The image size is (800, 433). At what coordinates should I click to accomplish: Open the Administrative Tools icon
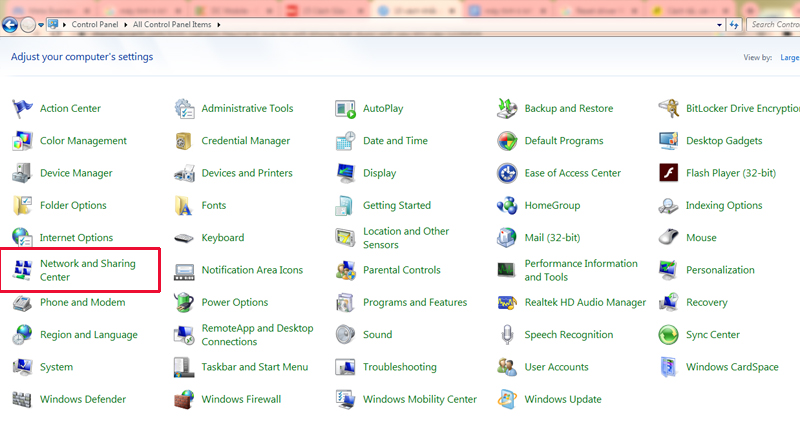coord(184,108)
